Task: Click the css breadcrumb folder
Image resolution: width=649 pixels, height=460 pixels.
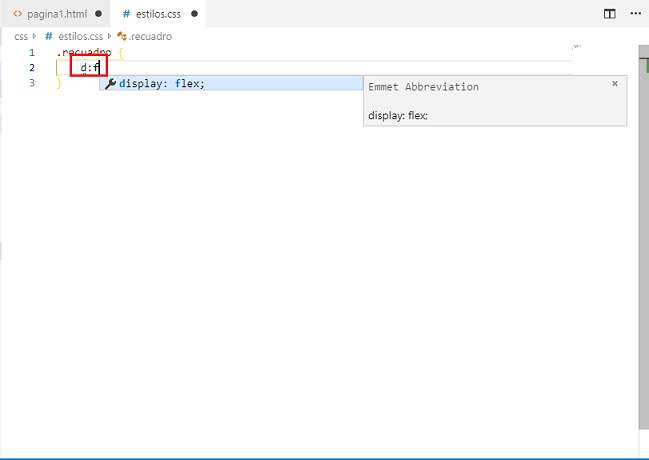Action: (x=21, y=36)
